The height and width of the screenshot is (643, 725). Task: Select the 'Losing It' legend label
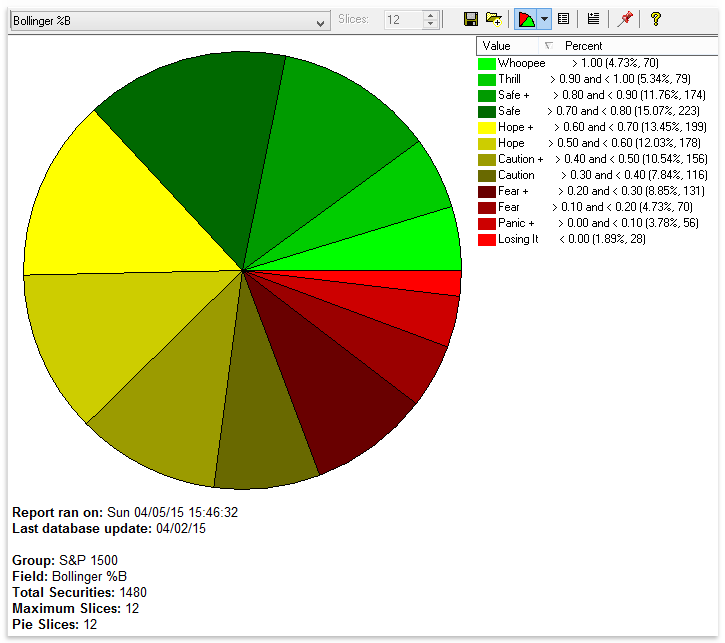[518, 239]
